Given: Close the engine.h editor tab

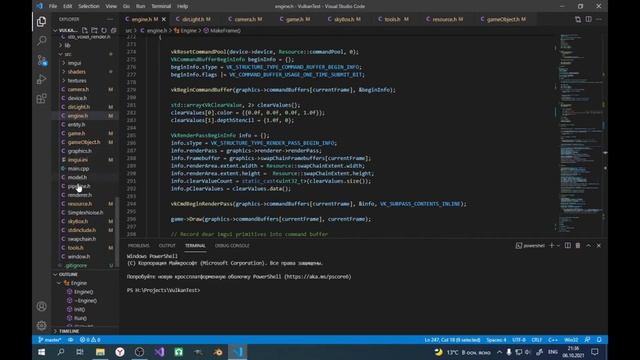Looking at the screenshot, I should point(164,19).
